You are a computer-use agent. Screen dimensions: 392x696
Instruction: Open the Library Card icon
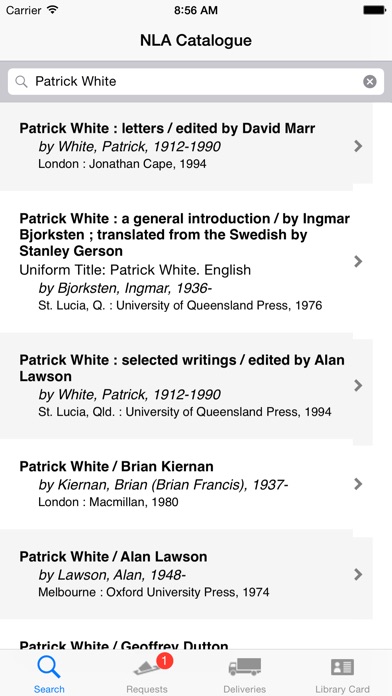(342, 667)
